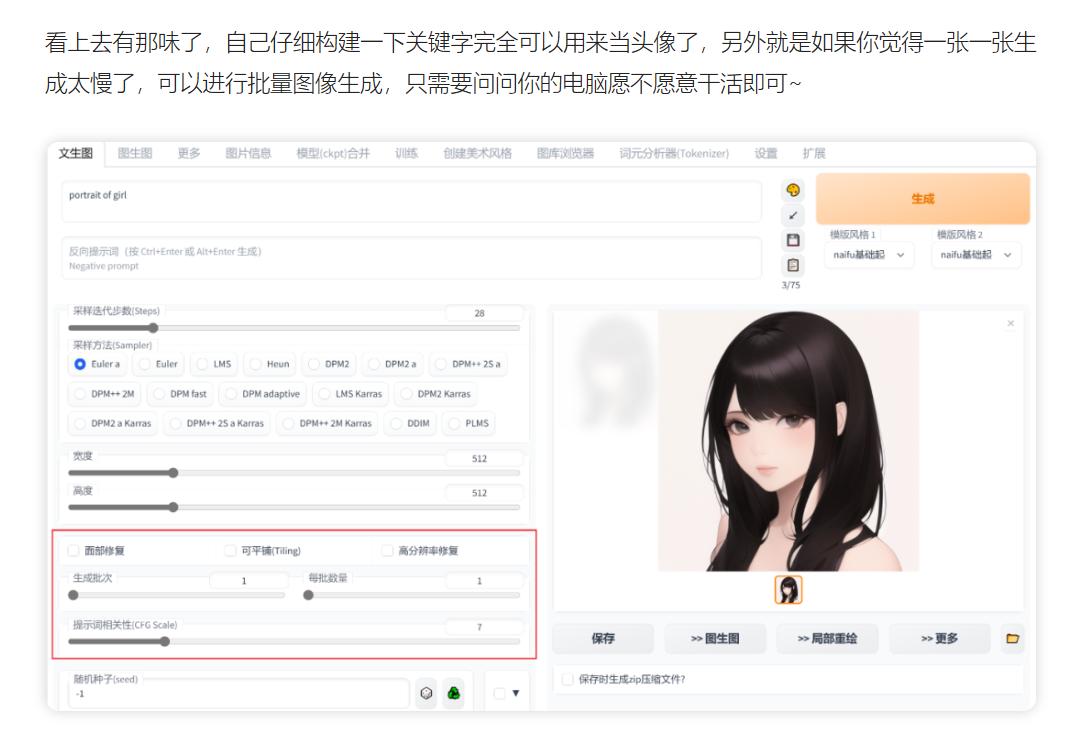
Task: Click the palette icon next to the prompt
Action: [x=793, y=190]
